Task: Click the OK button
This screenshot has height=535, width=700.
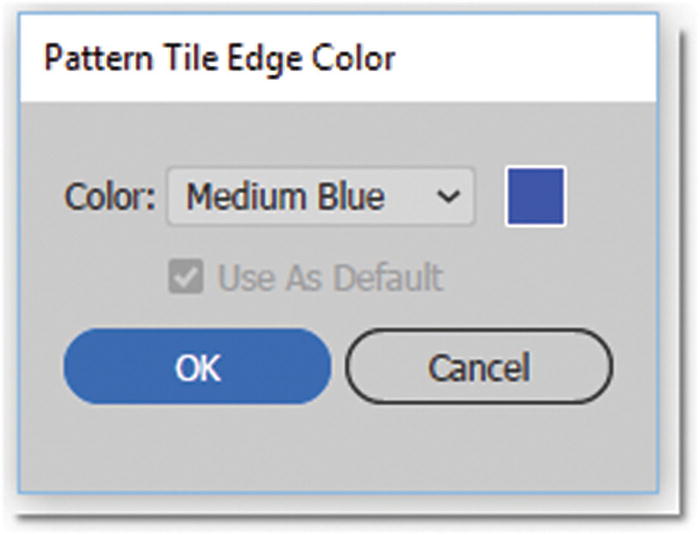Action: (x=197, y=367)
